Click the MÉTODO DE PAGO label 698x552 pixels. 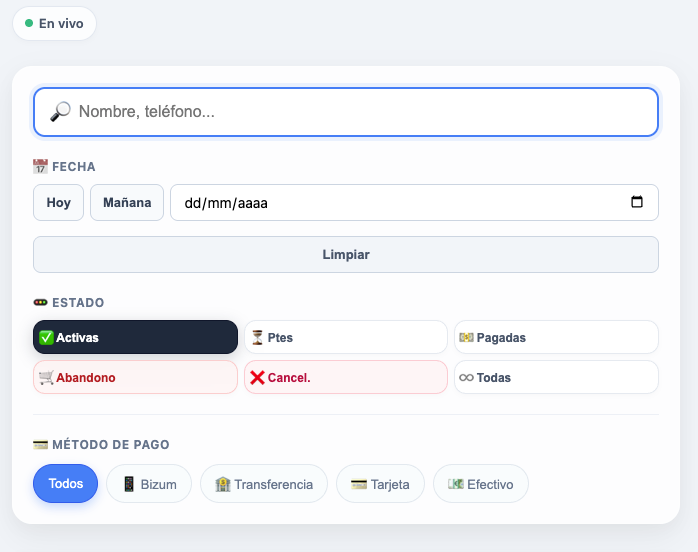(x=101, y=445)
